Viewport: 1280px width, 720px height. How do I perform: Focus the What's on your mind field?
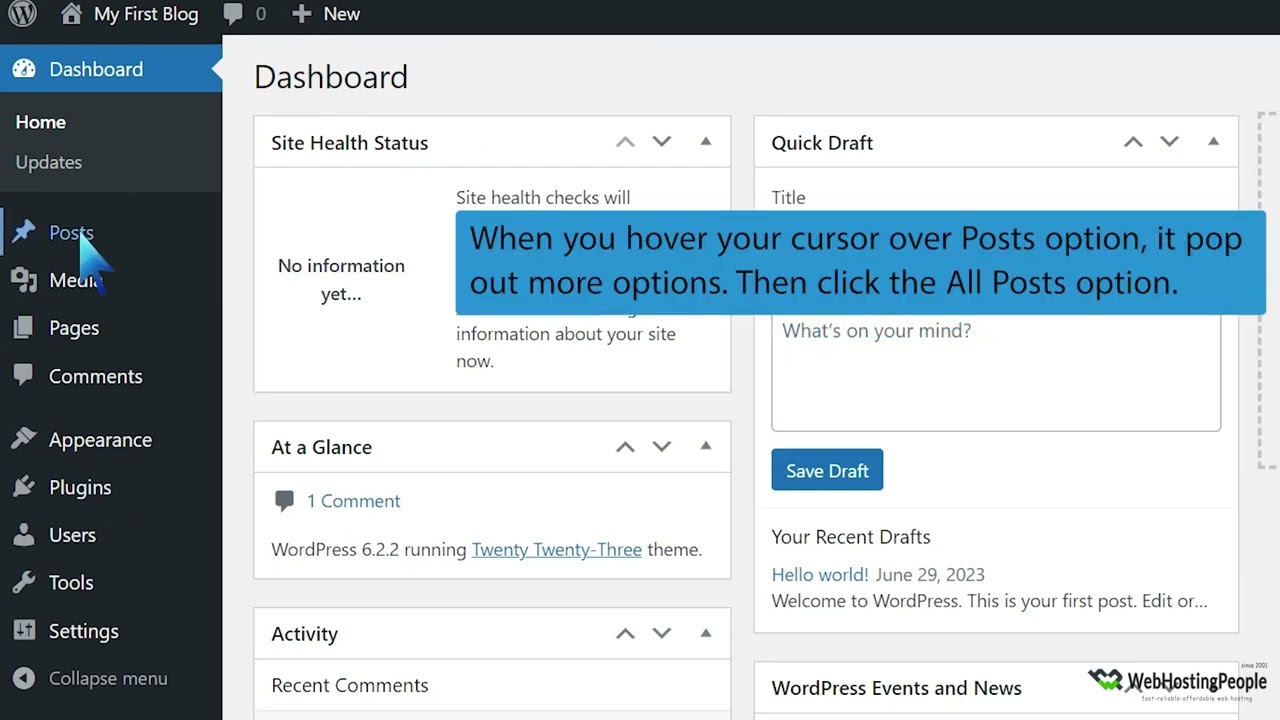pyautogui.click(x=996, y=374)
